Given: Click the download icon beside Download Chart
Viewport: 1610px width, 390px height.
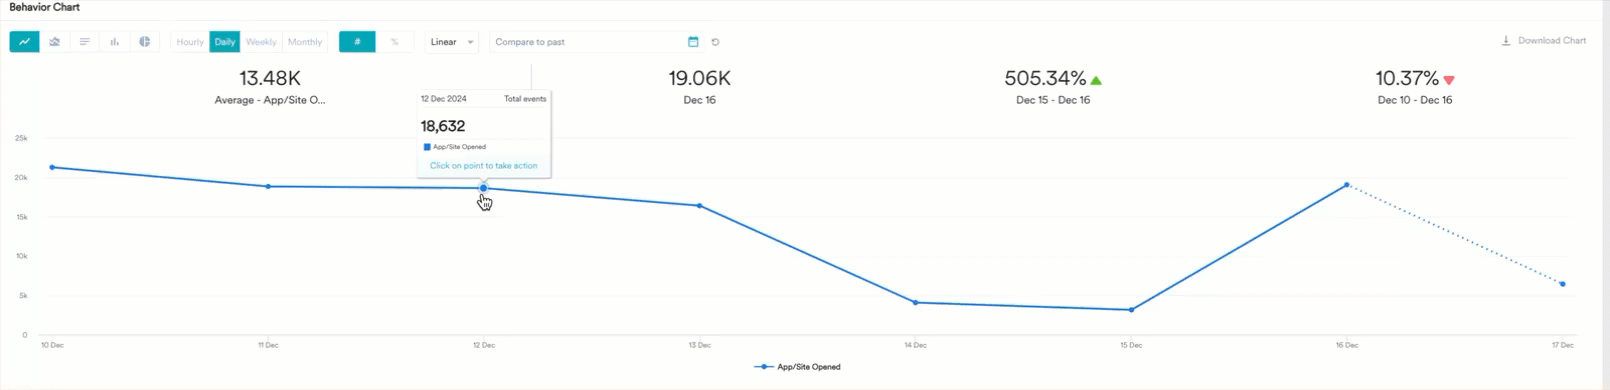Looking at the screenshot, I should (1506, 41).
